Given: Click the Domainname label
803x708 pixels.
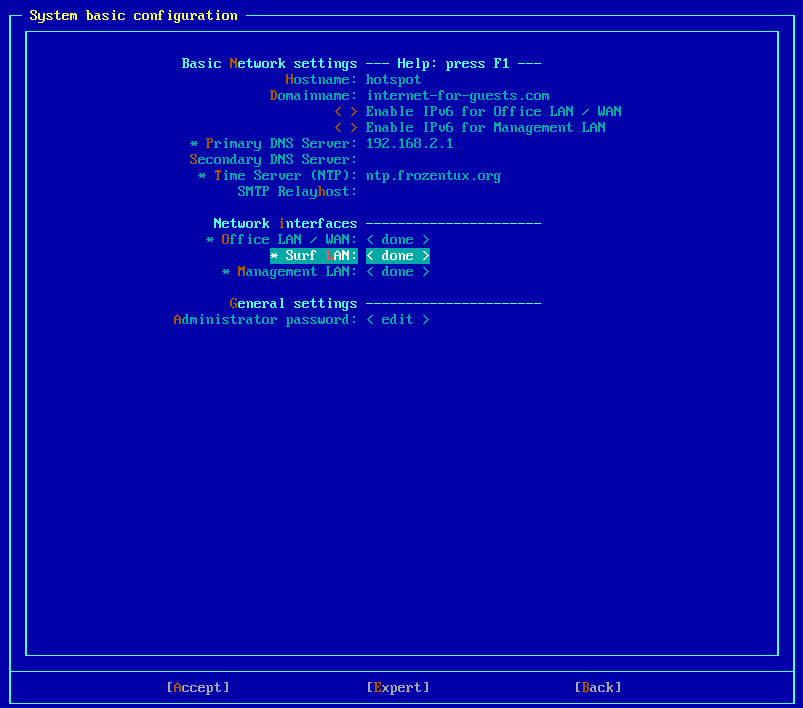Looking at the screenshot, I should tap(313, 96).
